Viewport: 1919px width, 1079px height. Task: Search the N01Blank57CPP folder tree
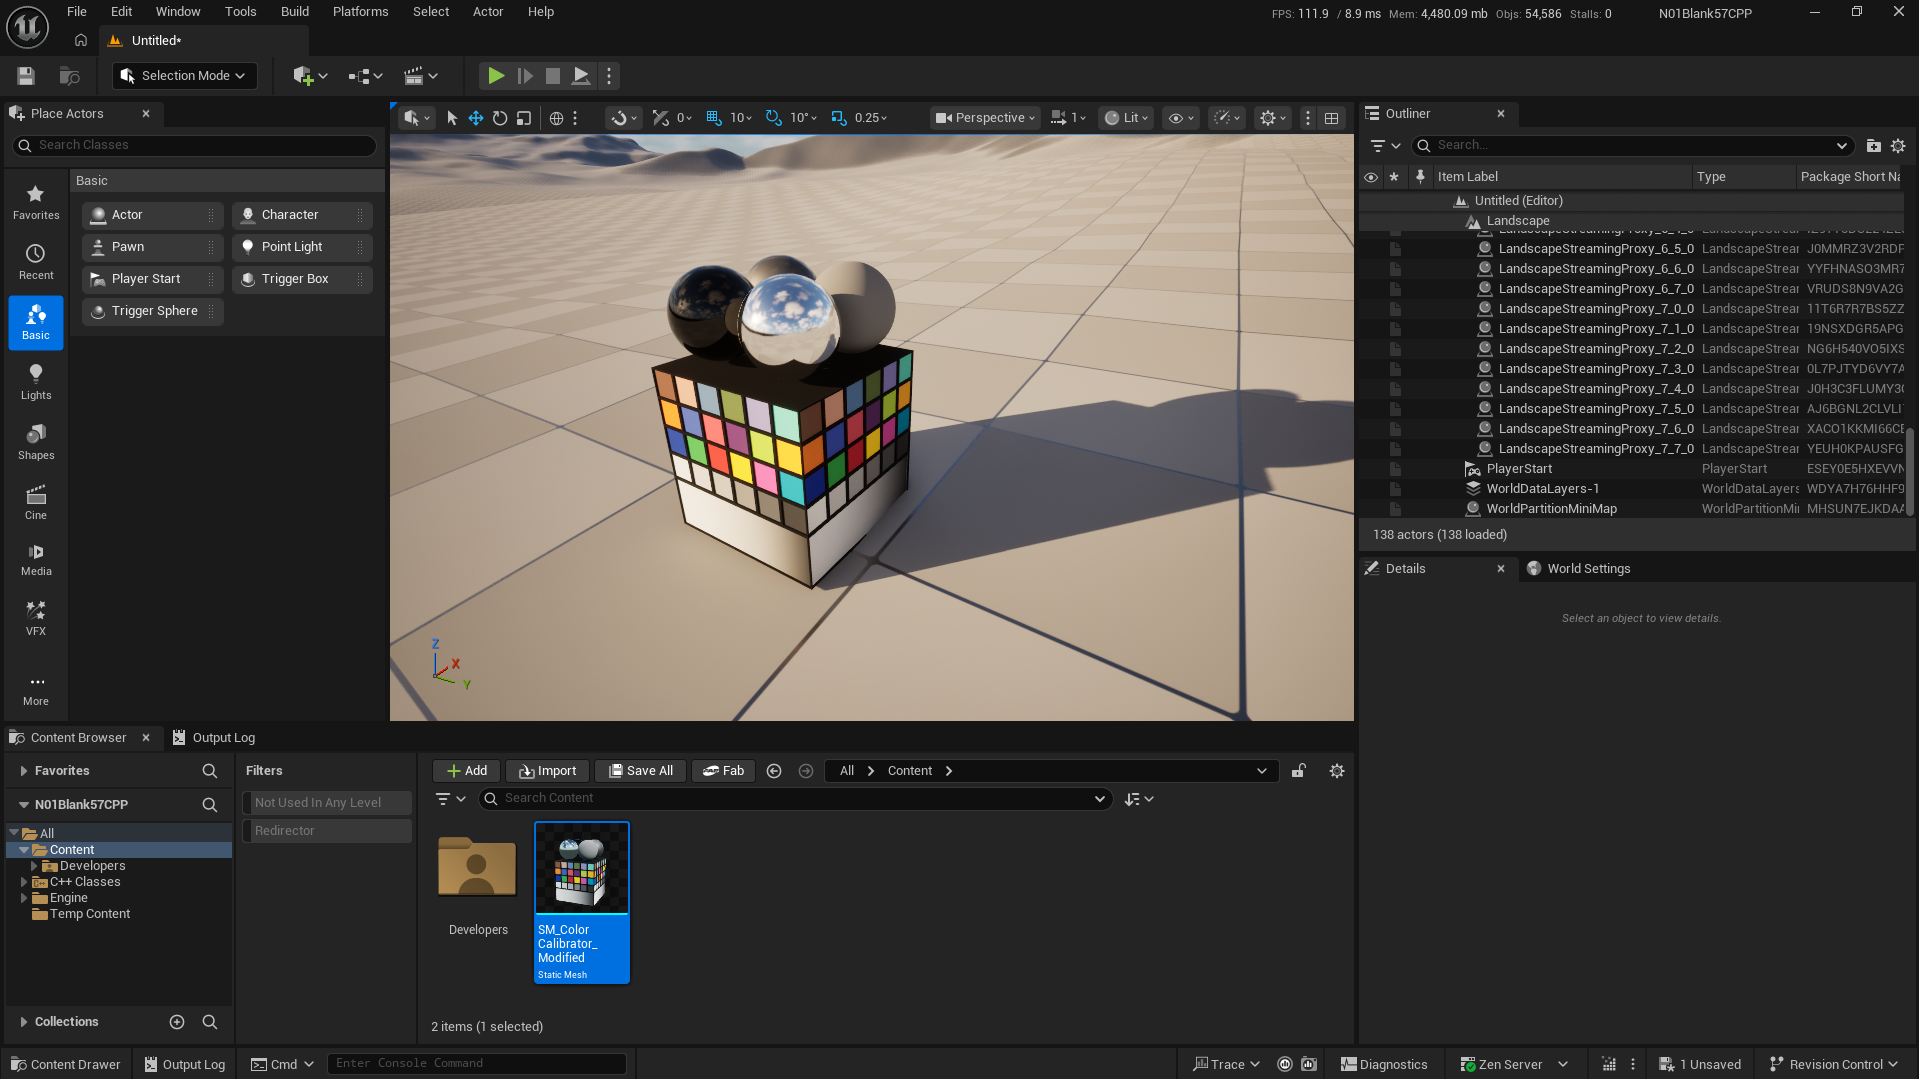[210, 805]
